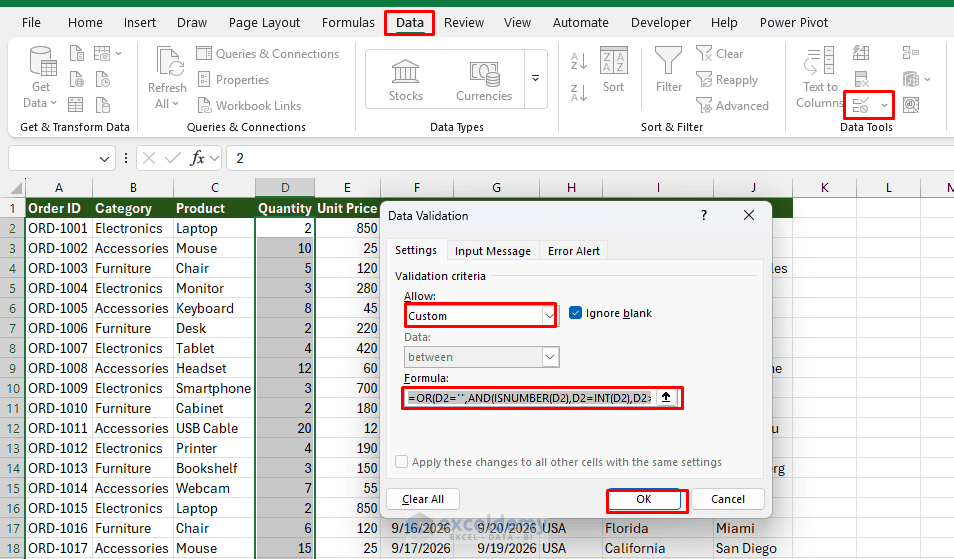Image resolution: width=954 pixels, height=559 pixels.
Task: Open connection Properties
Action: tap(233, 80)
